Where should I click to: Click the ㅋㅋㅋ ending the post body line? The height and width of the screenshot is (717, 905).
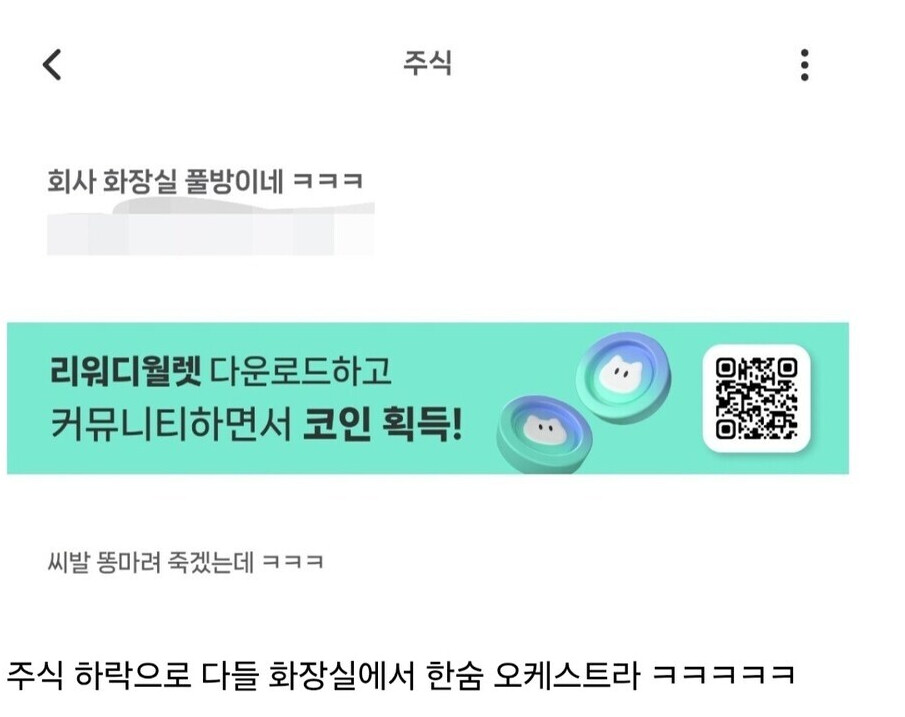click(293, 562)
